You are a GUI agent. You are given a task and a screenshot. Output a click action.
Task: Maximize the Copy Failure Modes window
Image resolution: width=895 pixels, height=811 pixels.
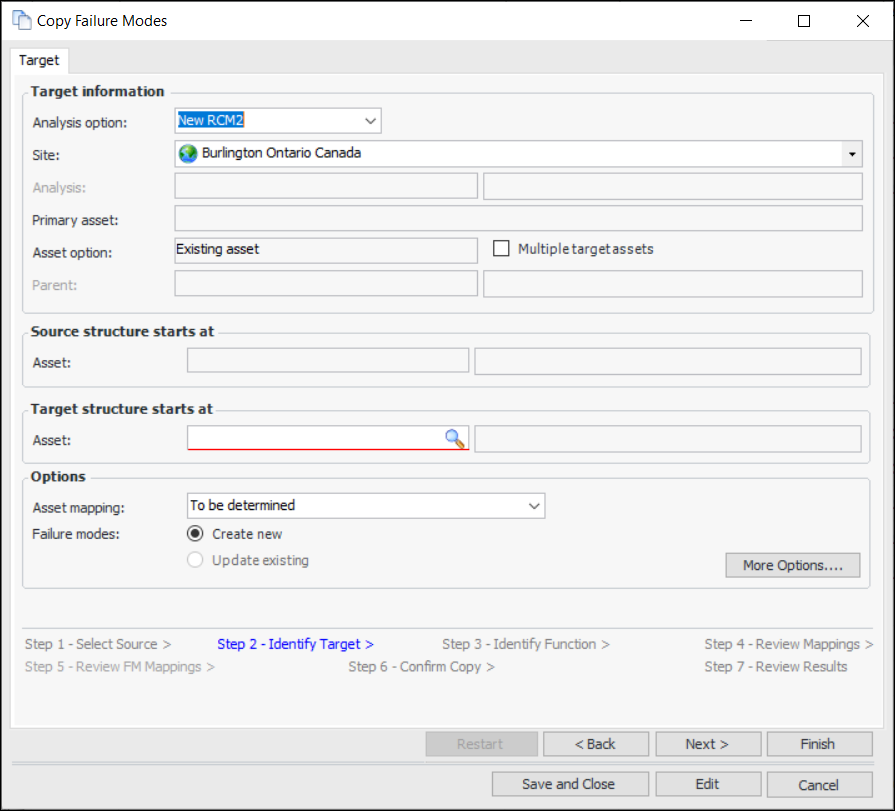[x=804, y=21]
